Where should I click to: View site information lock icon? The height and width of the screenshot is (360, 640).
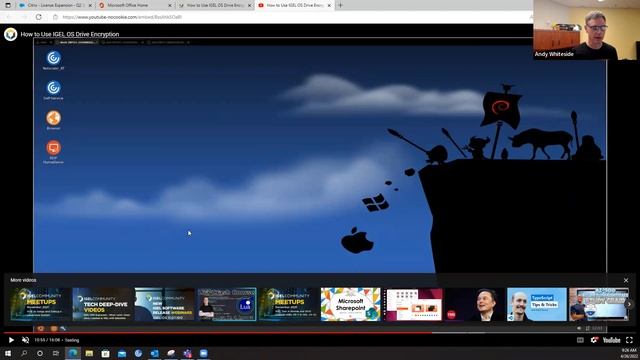click(x=56, y=17)
